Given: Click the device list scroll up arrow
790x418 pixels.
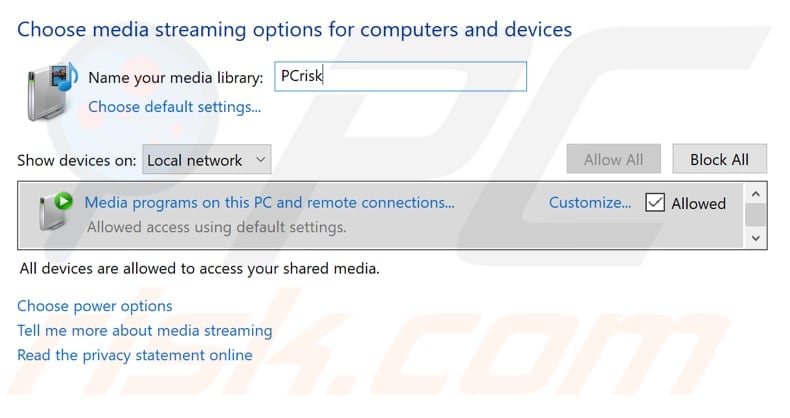Looking at the screenshot, I should [755, 194].
